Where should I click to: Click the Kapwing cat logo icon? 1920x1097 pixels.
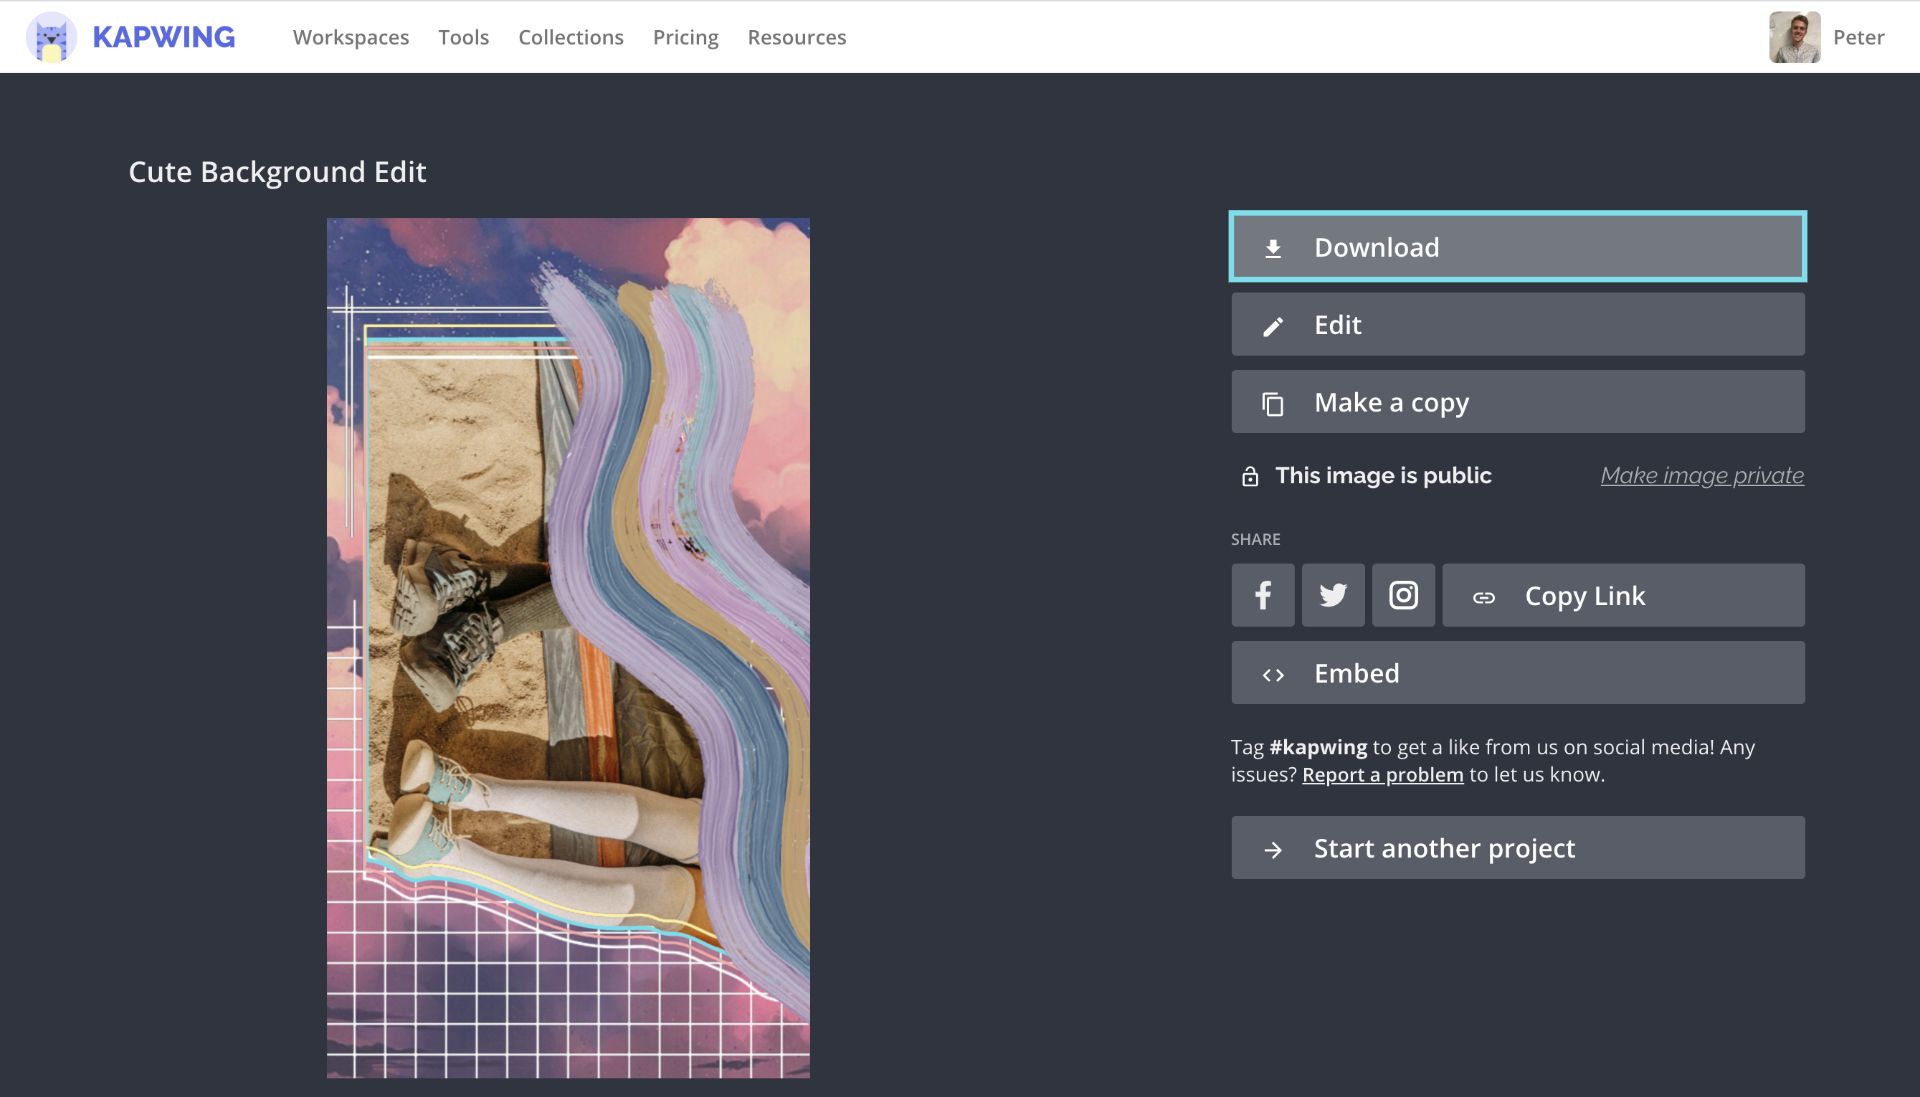51,38
